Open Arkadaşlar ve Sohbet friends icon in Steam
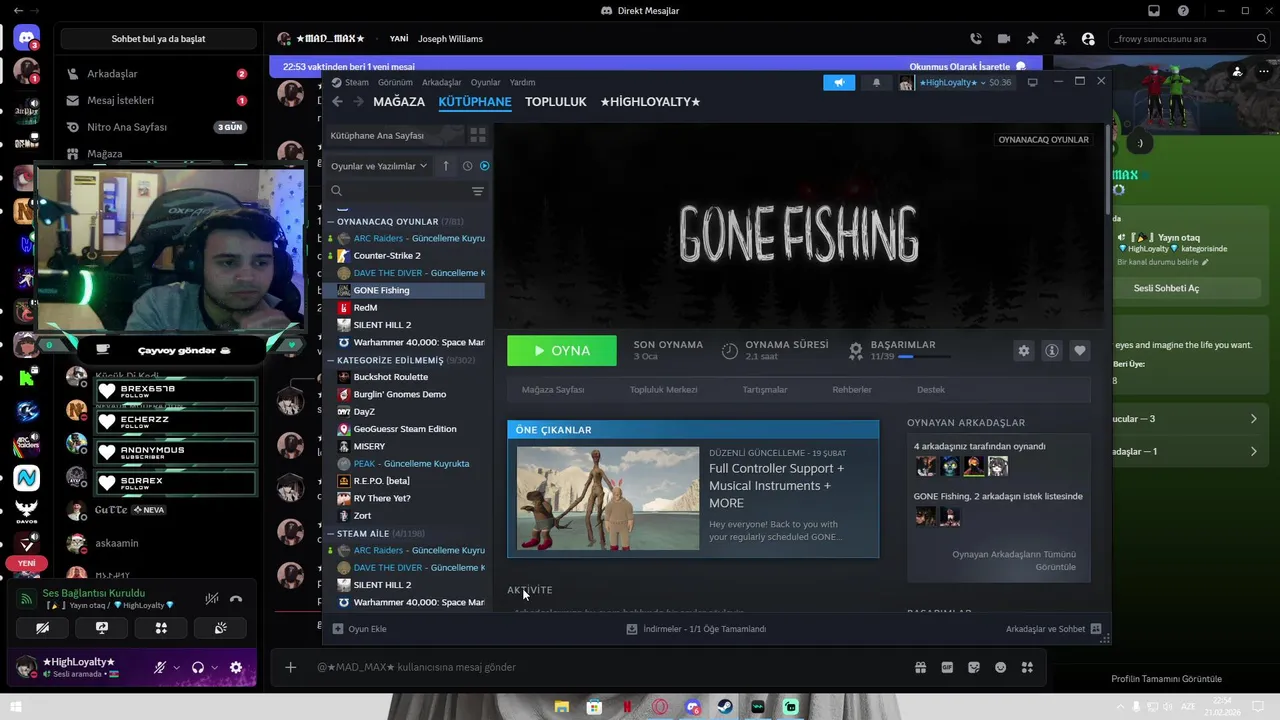This screenshot has width=1280, height=720. click(1096, 629)
